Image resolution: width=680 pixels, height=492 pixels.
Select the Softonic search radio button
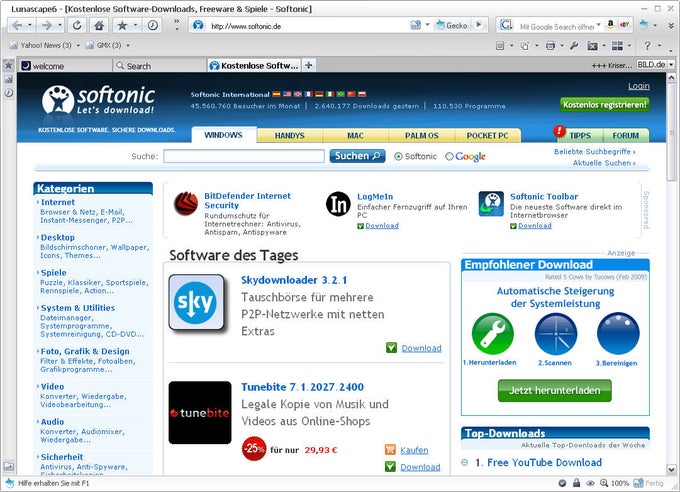[398, 156]
